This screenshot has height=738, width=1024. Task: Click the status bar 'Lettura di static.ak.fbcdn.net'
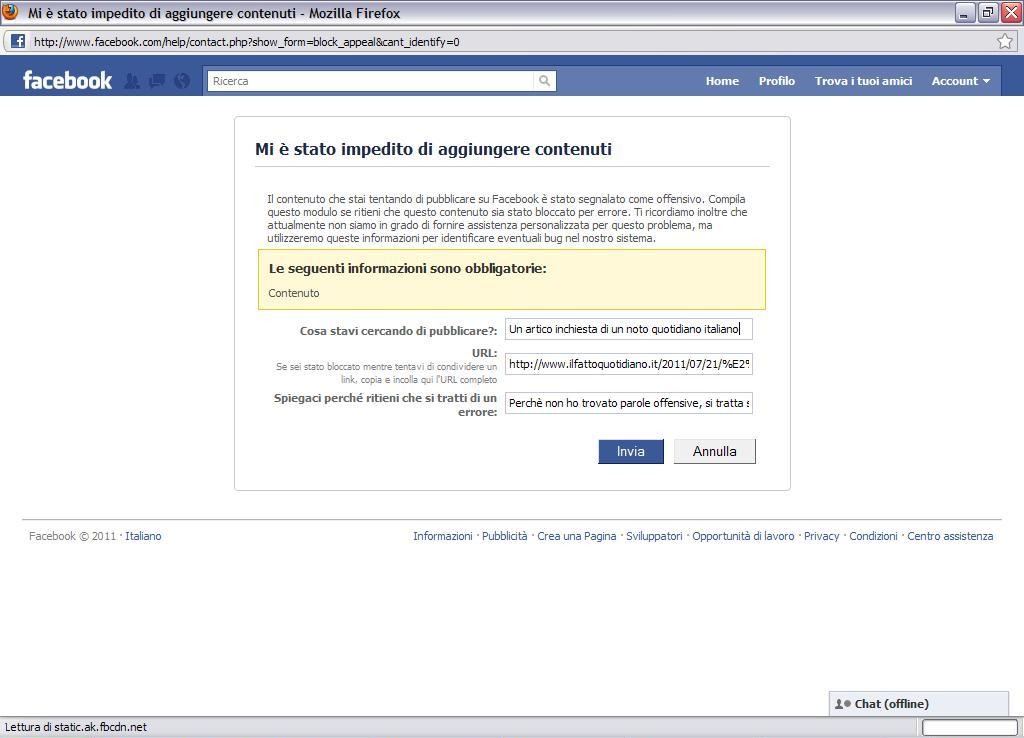point(76,727)
